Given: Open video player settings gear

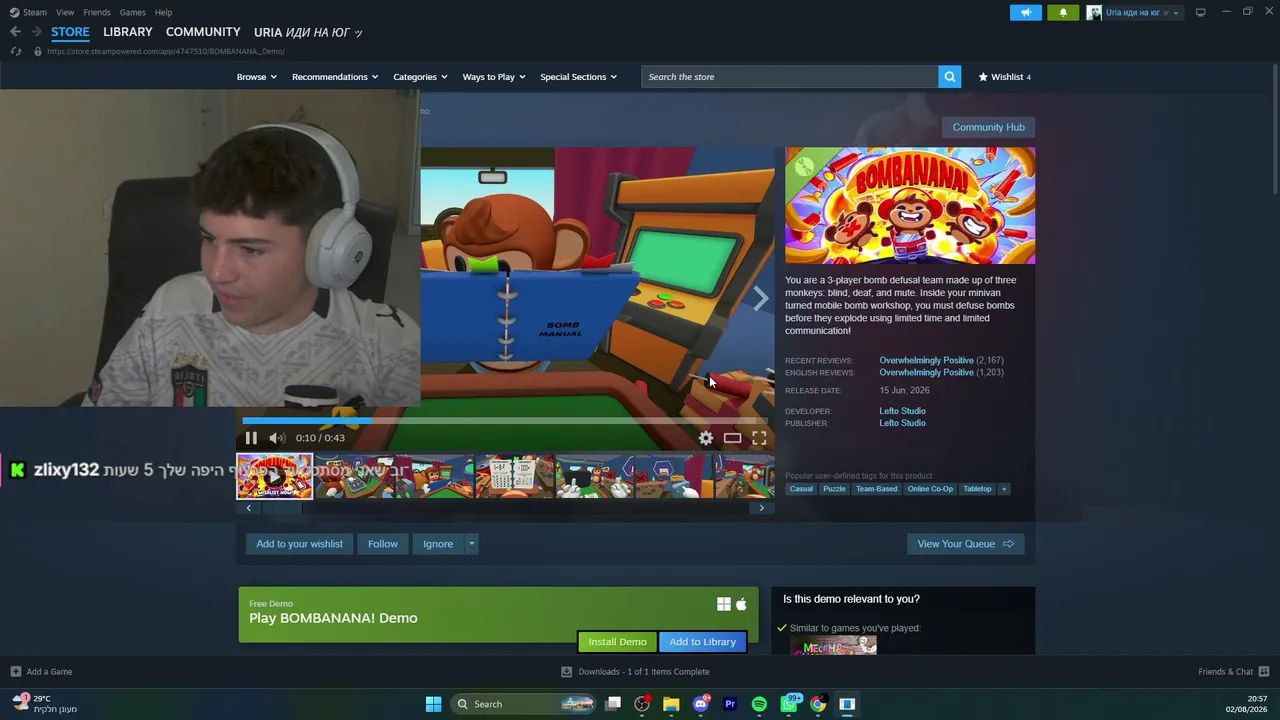Looking at the screenshot, I should coord(706,438).
